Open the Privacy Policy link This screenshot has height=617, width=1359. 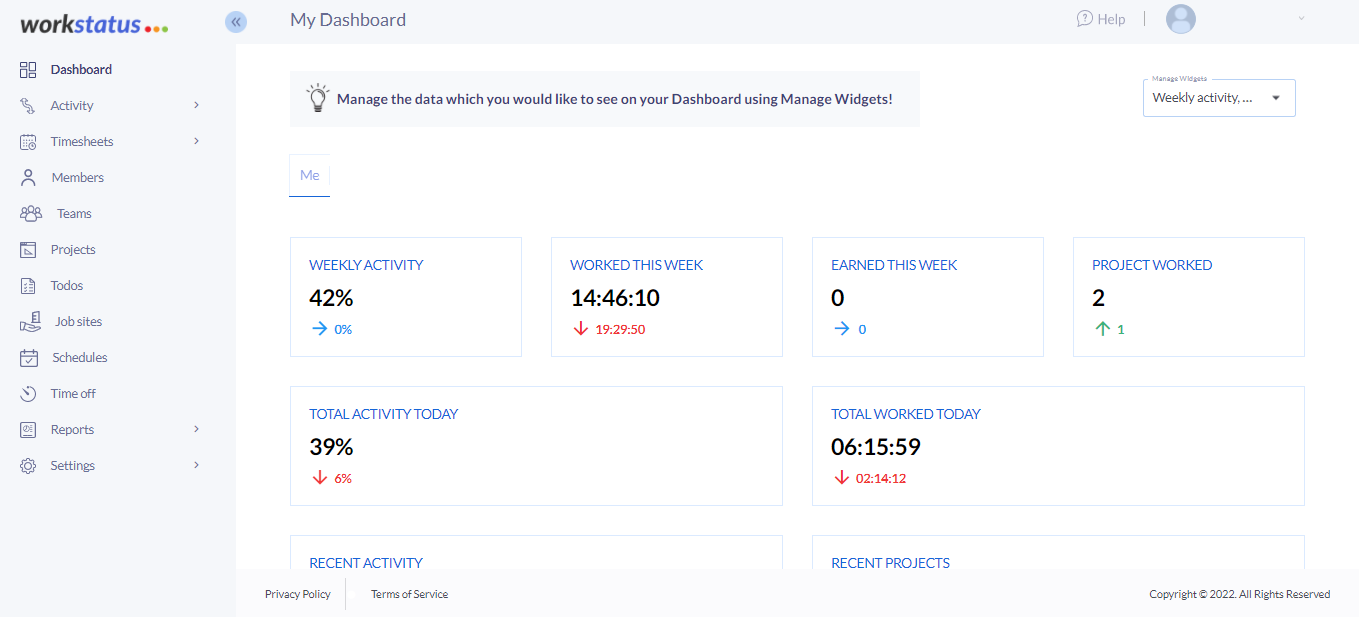[x=297, y=594]
